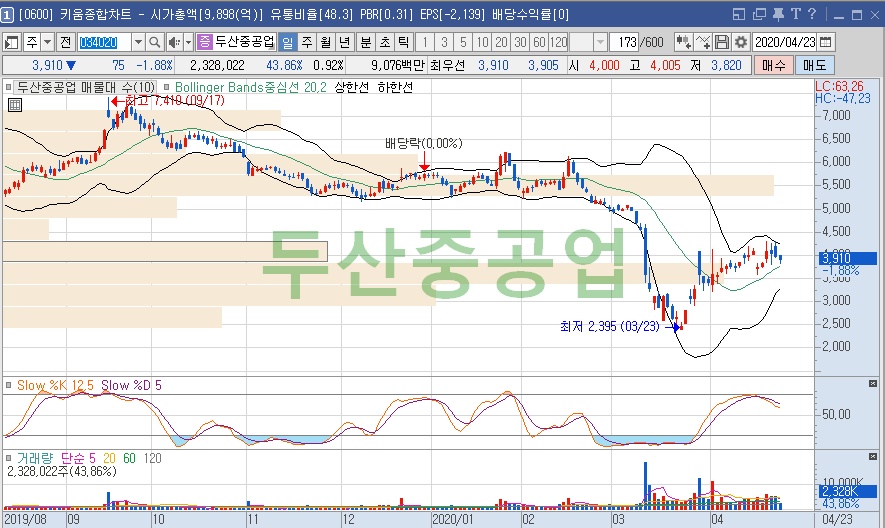Click the 단순 5 moving average label
Image resolution: width=885 pixels, height=528 pixels.
coord(78,458)
